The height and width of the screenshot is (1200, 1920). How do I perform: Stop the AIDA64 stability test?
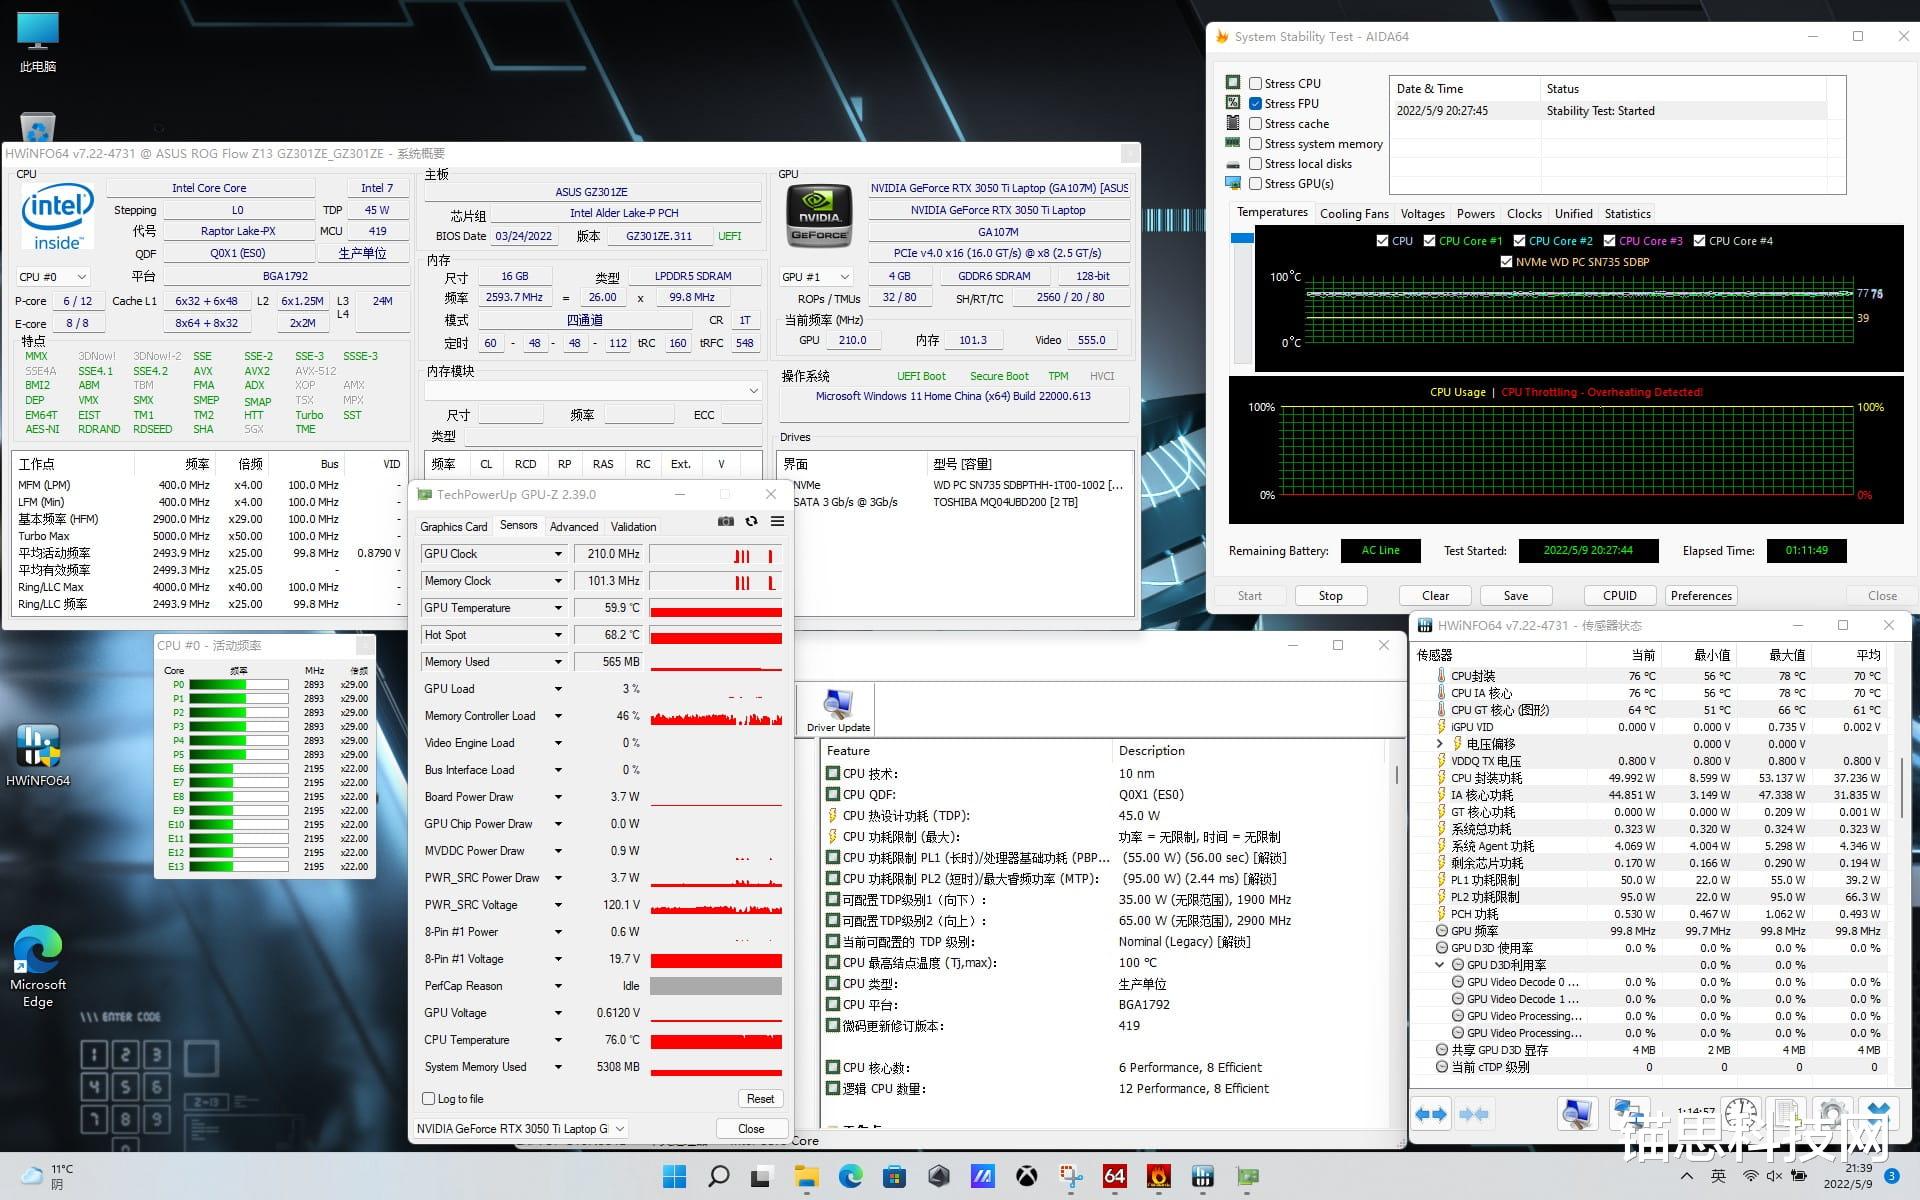(x=1331, y=595)
